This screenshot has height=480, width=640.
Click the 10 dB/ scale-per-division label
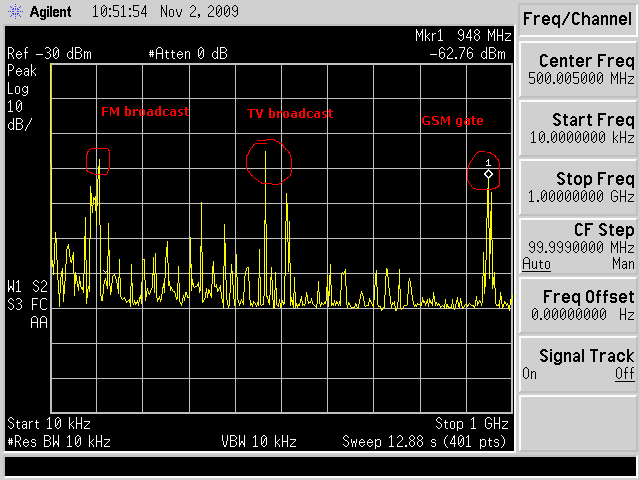coord(19,116)
